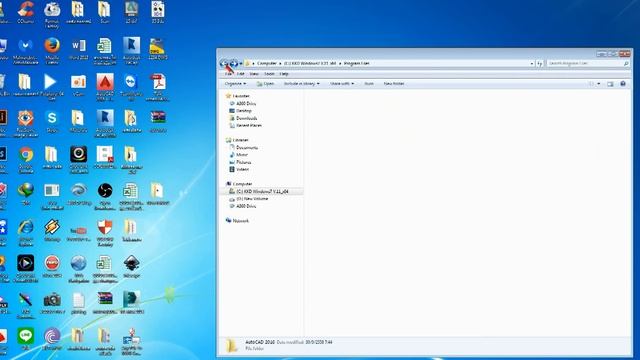The width and height of the screenshot is (640, 360).
Task: Select the purple BitTorrent desktop icon
Action: (x=52, y=339)
